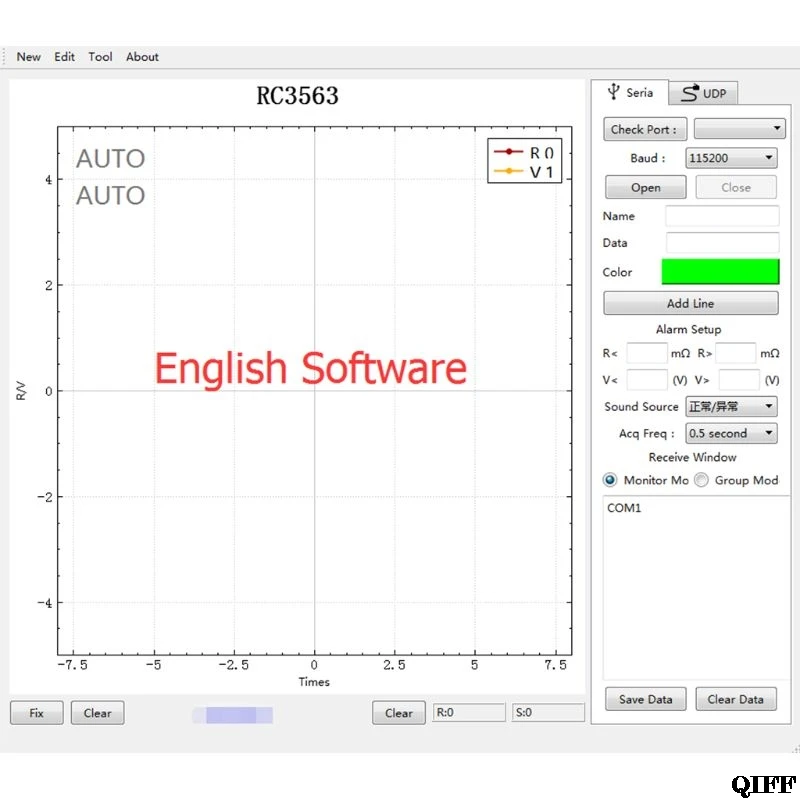
Task: Click the Clear Data button
Action: (x=736, y=699)
